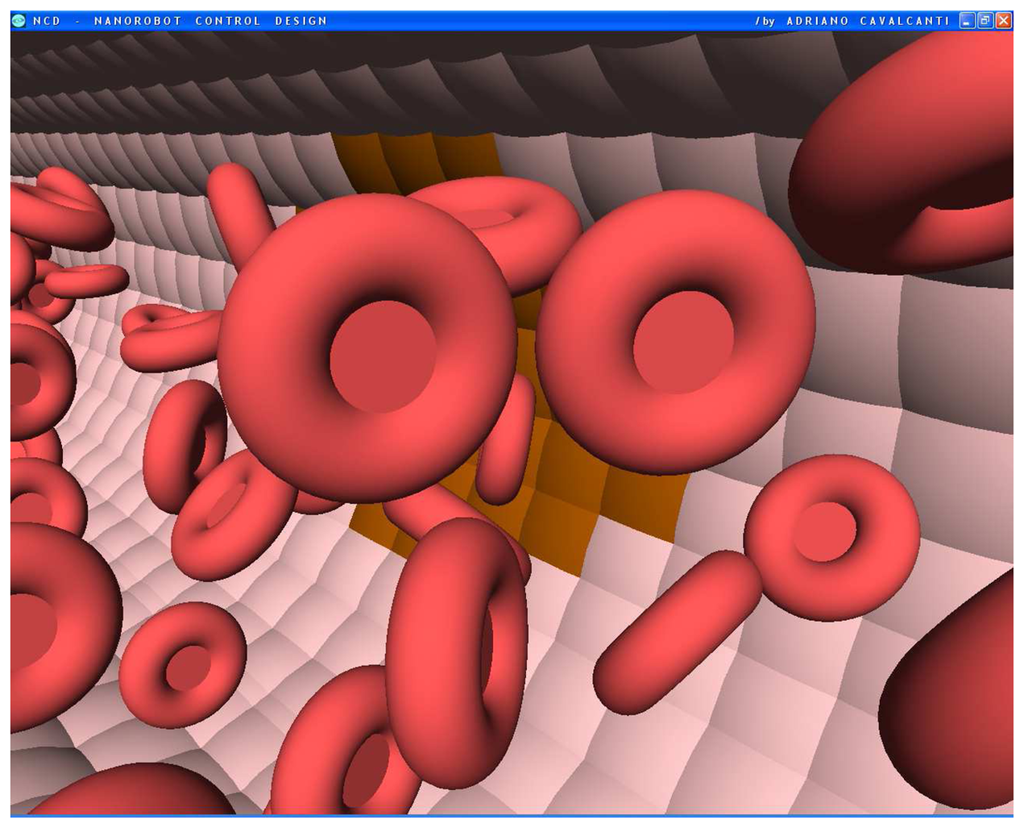The height and width of the screenshot is (828, 1024).
Task: Click the 'by ADRIANO CAVALCANTI' author text
Action: (855, 20)
